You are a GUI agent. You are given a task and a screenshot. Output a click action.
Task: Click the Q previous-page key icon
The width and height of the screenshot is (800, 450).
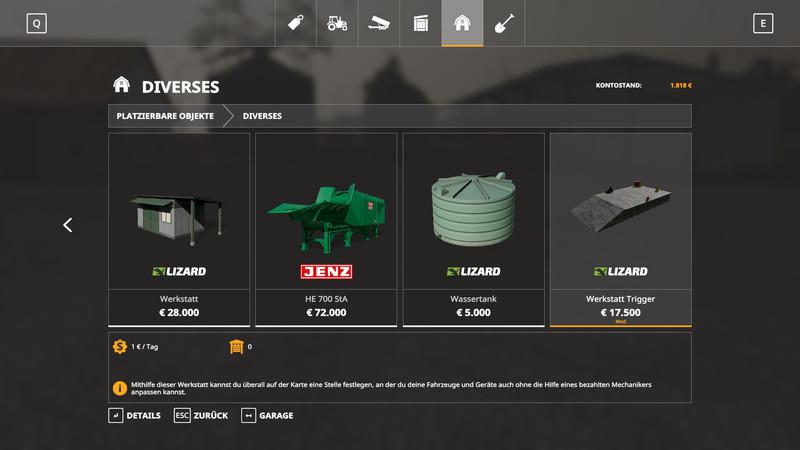point(37,23)
